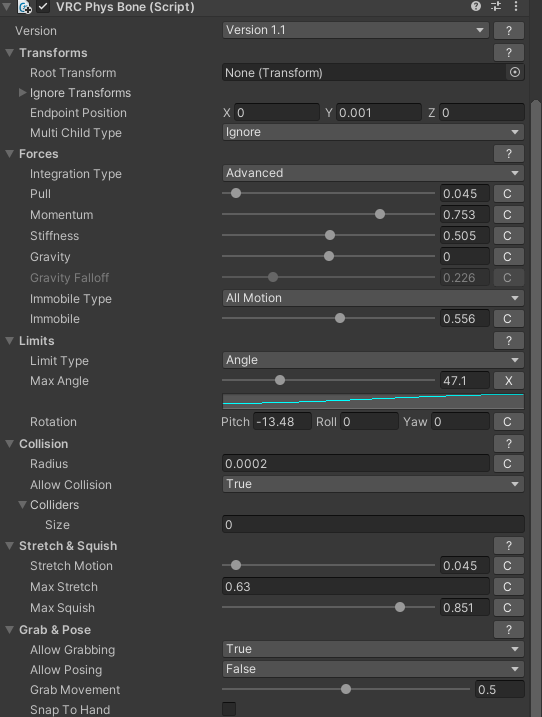The image size is (542, 717).
Task: Click the Momentum slider handle
Action: click(x=380, y=214)
